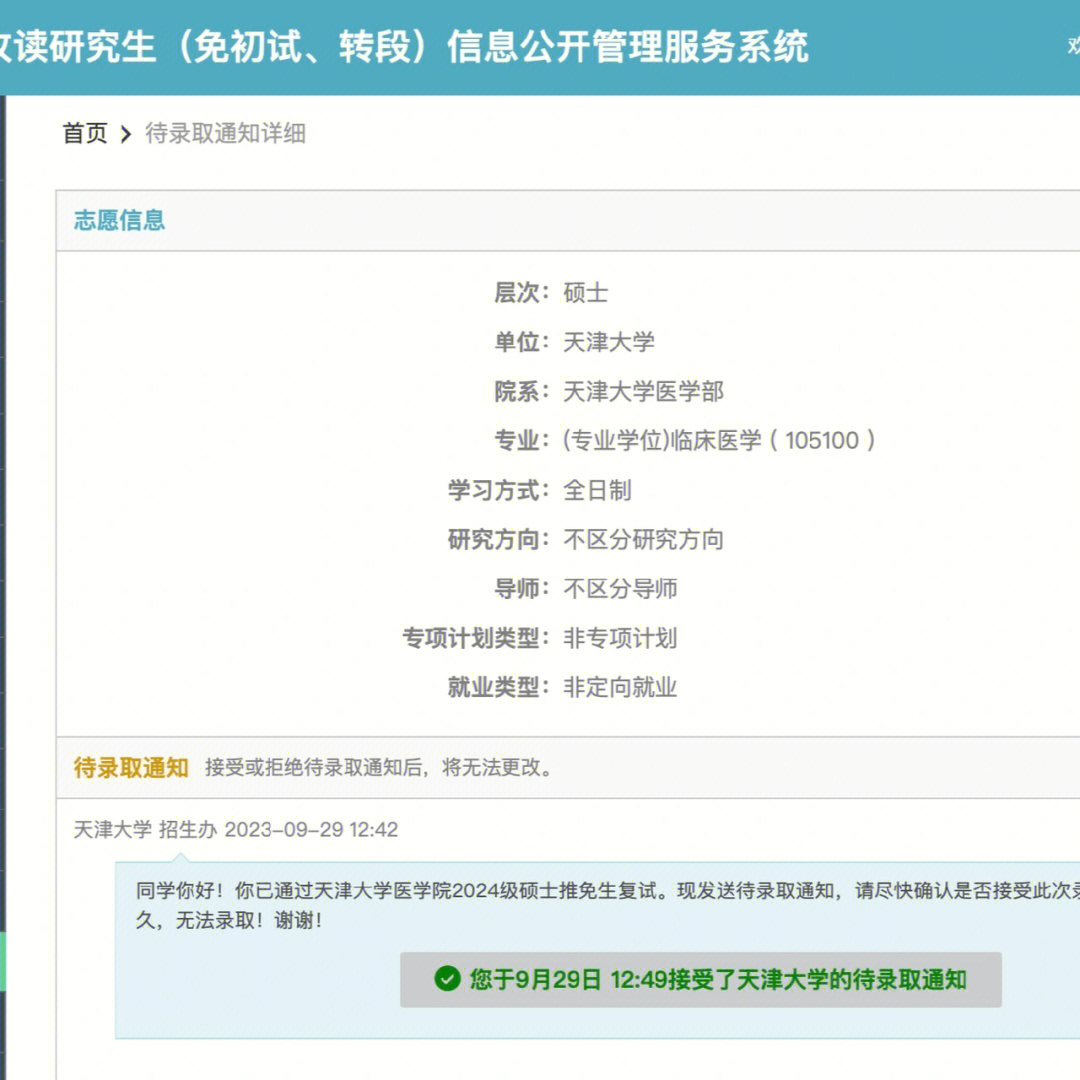Image resolution: width=1080 pixels, height=1080 pixels.
Task: Click the 天津大学 招生办 2023-09-29 12:42 sender line
Action: pyautogui.click(x=236, y=829)
